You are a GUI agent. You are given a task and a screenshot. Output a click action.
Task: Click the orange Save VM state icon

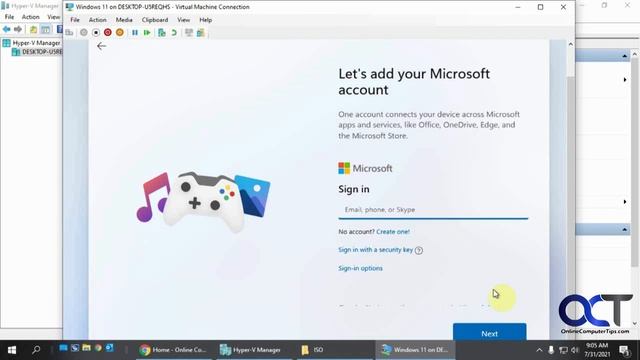click(x=120, y=33)
